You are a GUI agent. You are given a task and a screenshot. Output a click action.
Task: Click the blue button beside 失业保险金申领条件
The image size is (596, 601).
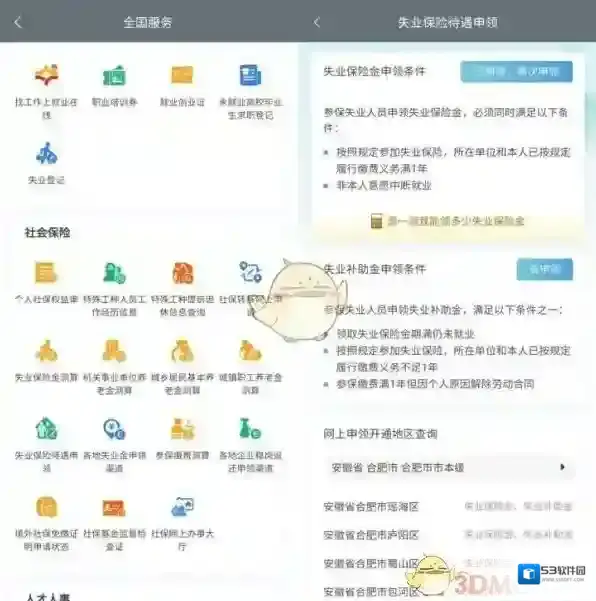516,71
